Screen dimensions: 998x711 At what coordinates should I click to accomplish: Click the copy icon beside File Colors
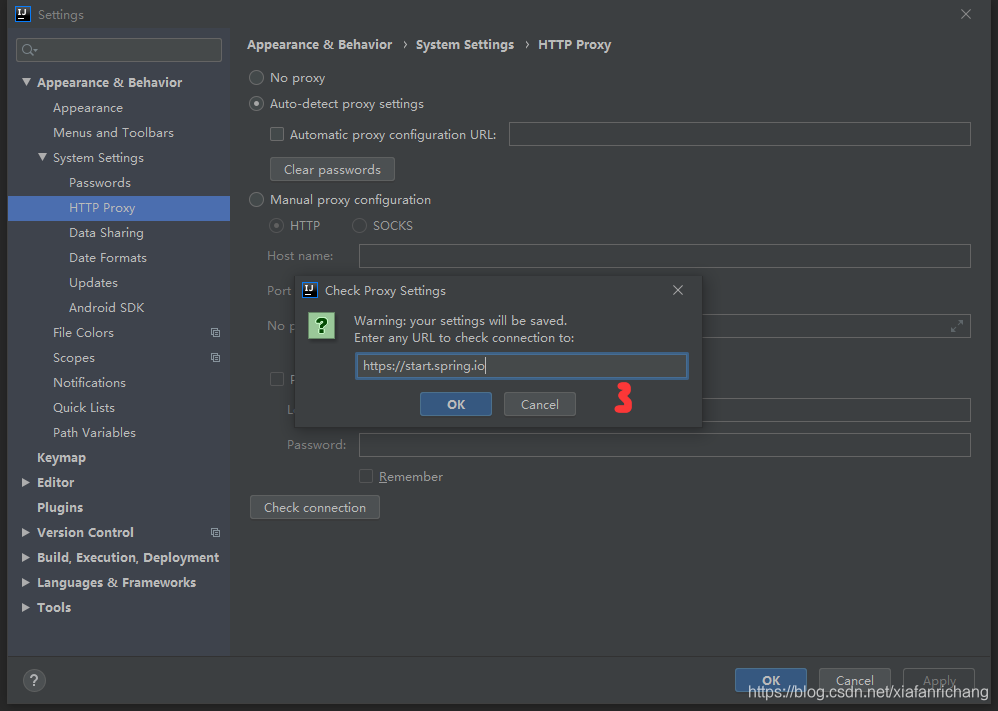[215, 332]
